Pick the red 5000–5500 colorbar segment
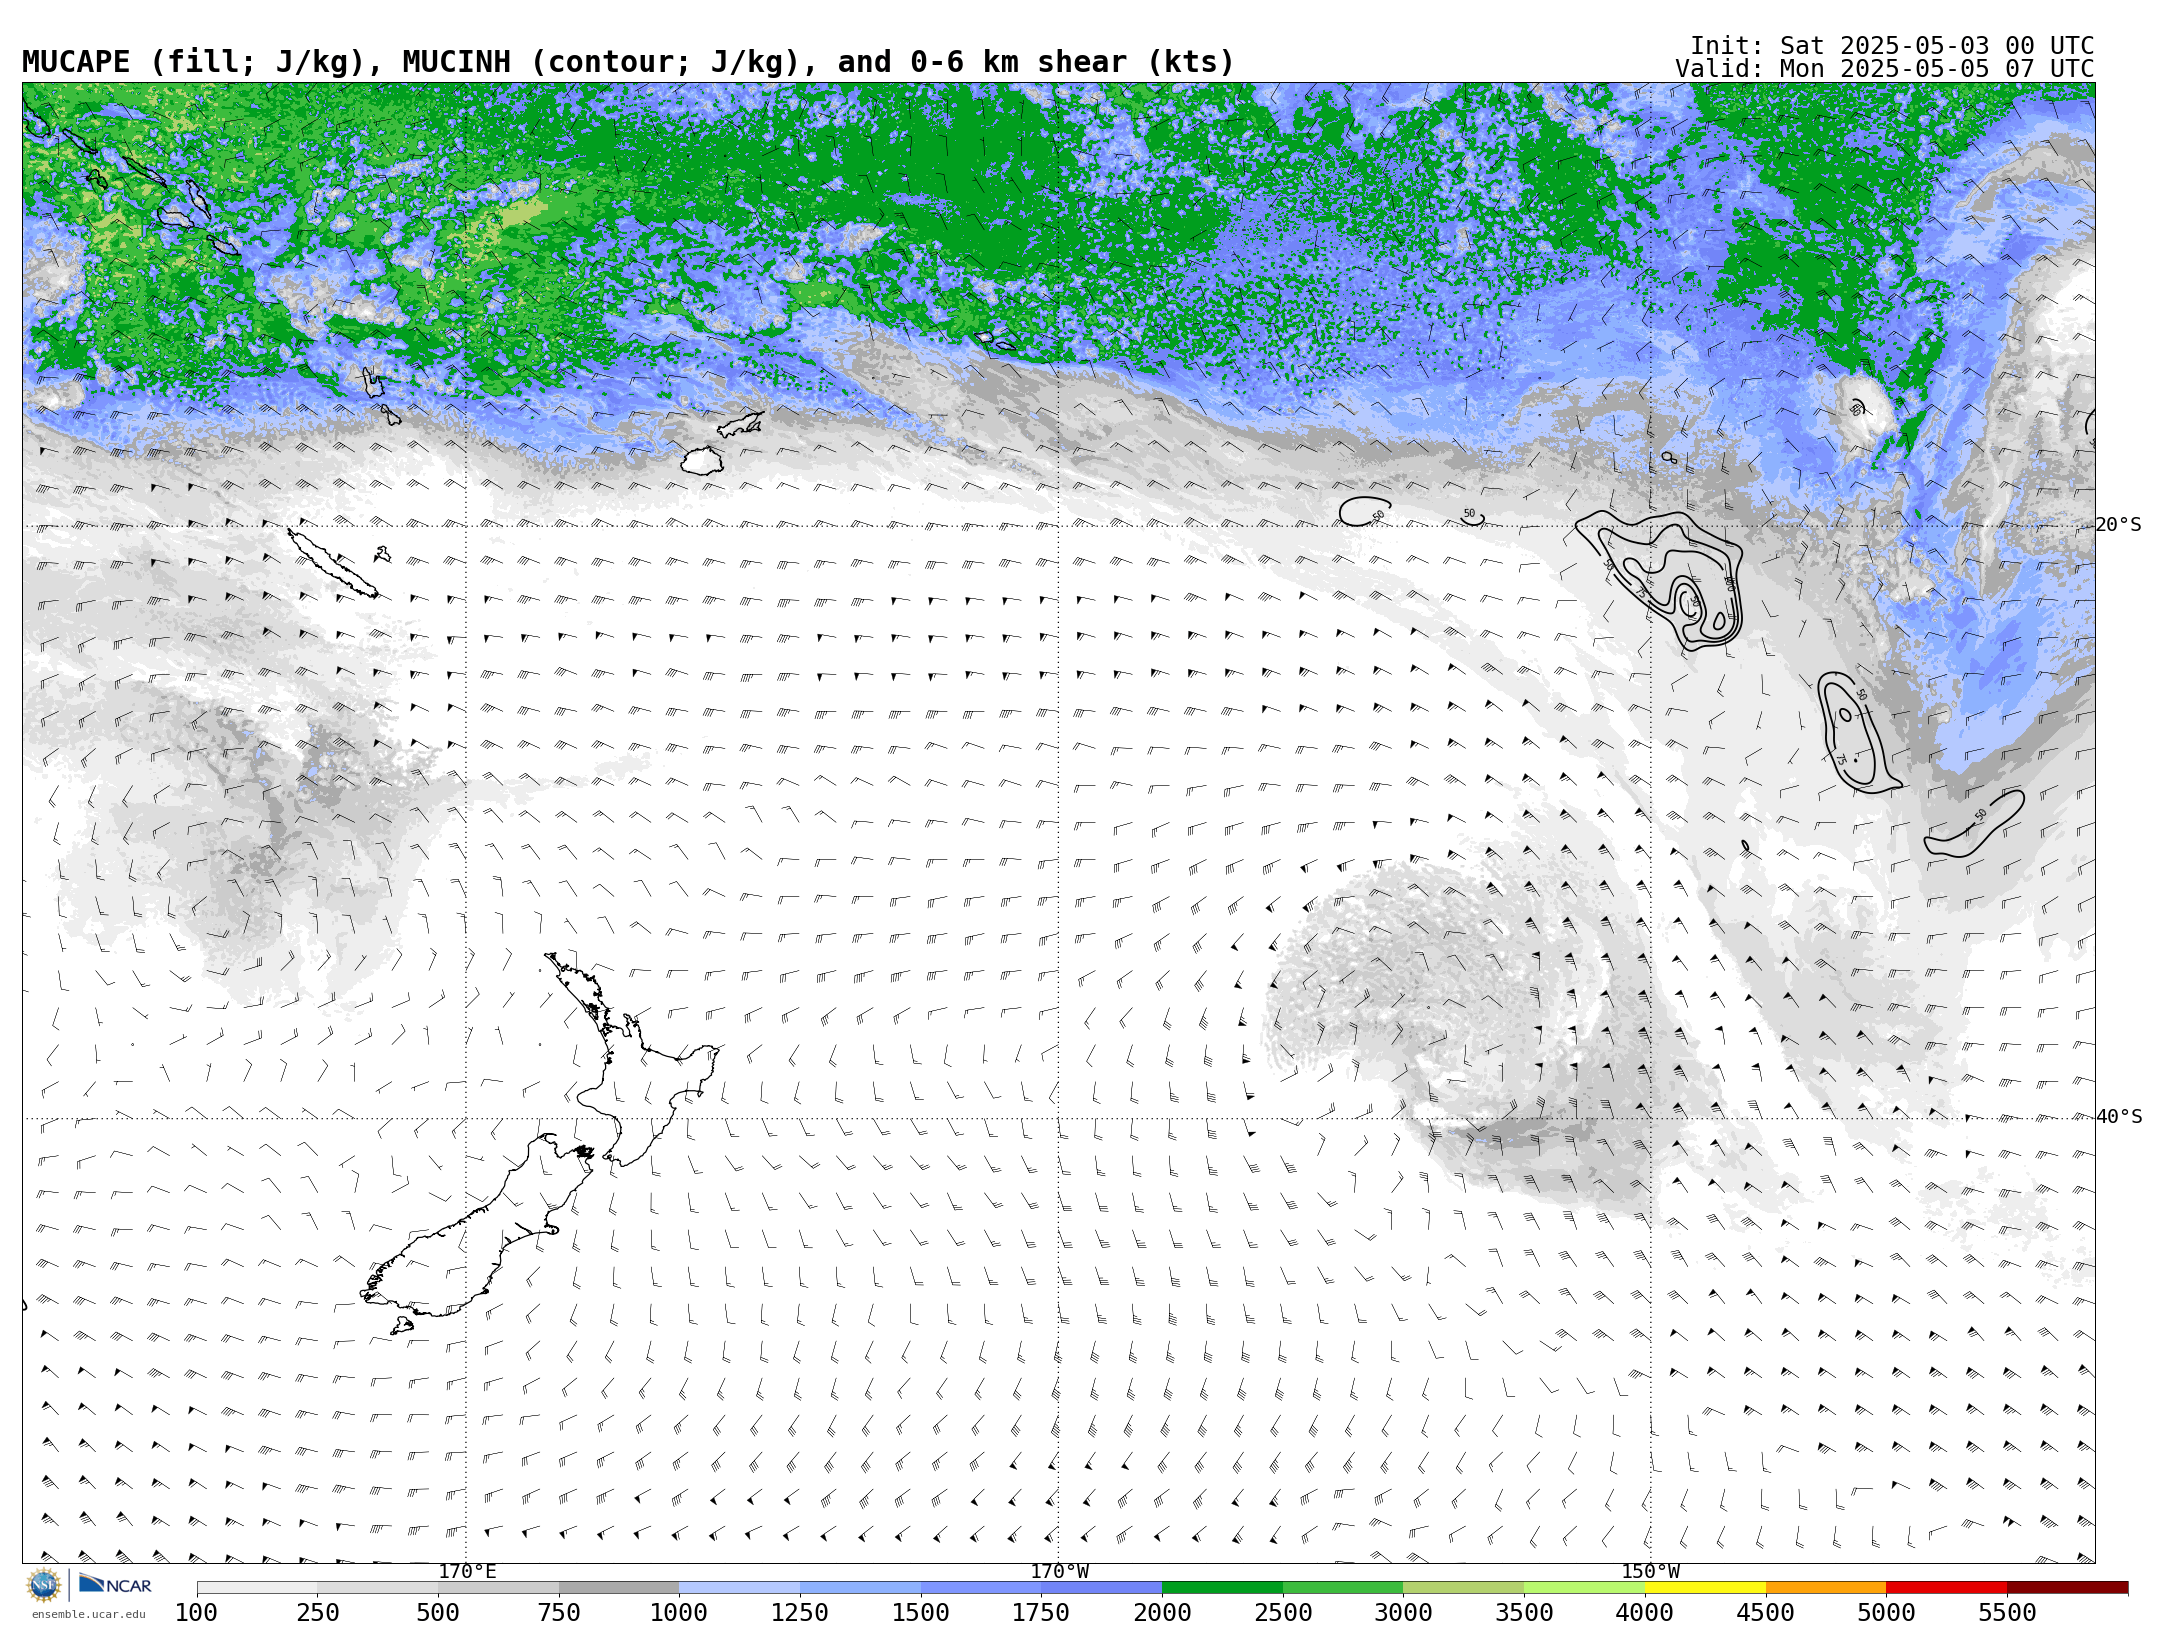The height and width of the screenshot is (1626, 2160). pos(1946,1587)
